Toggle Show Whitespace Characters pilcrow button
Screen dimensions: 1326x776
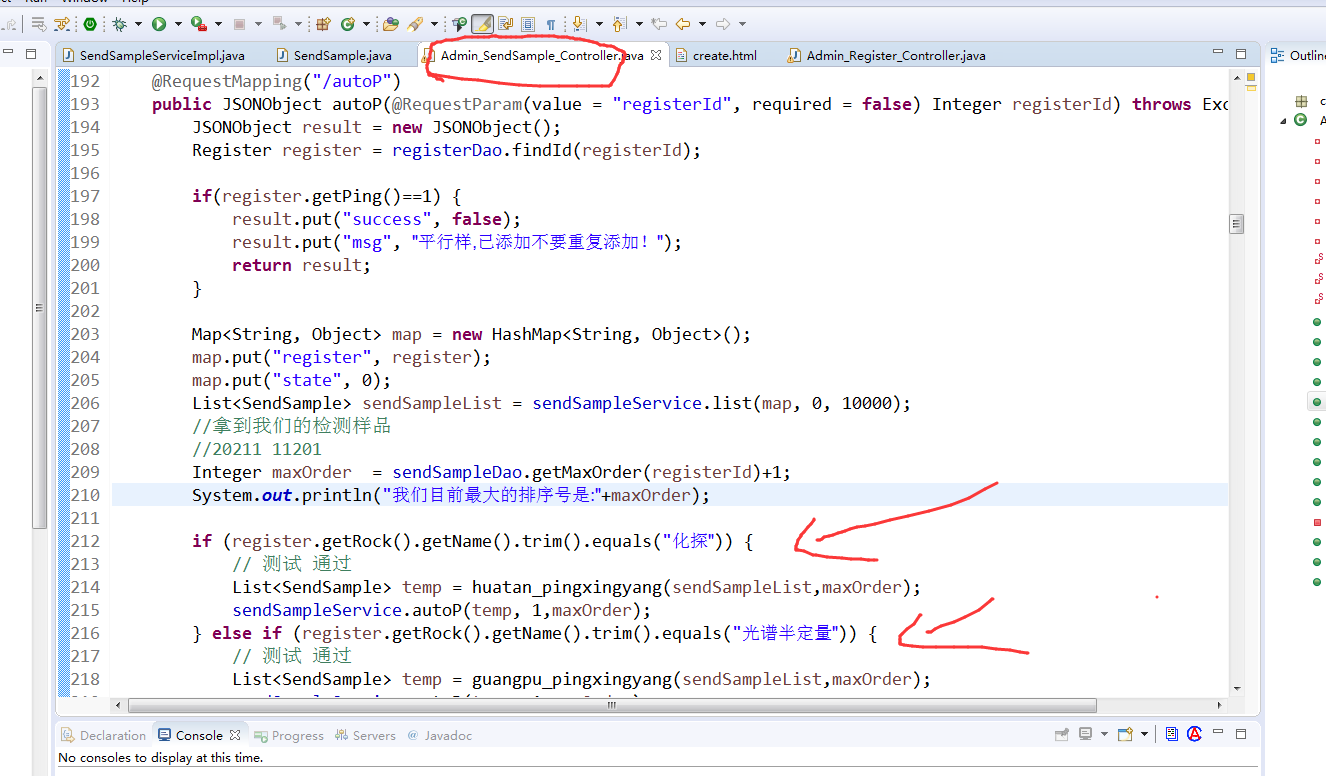tap(550, 23)
